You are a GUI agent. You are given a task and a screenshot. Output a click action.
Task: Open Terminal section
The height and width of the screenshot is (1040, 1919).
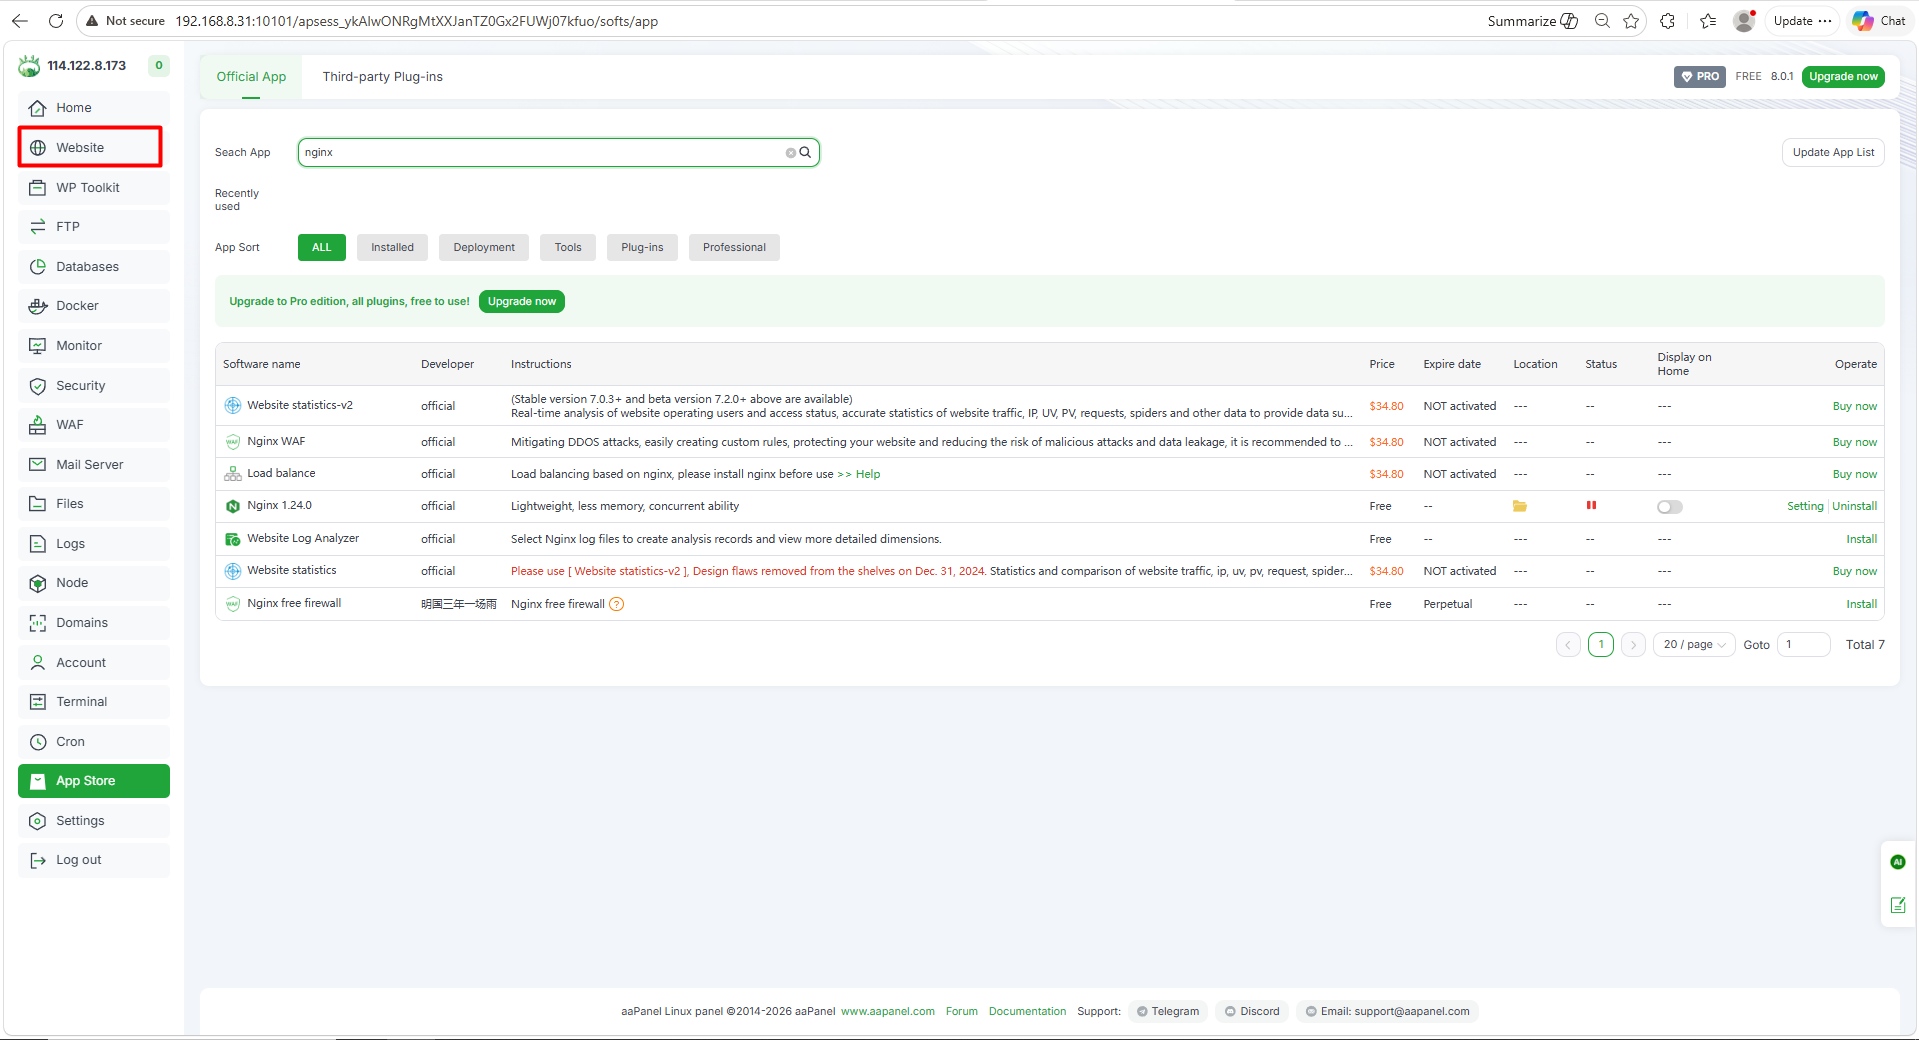(x=93, y=702)
